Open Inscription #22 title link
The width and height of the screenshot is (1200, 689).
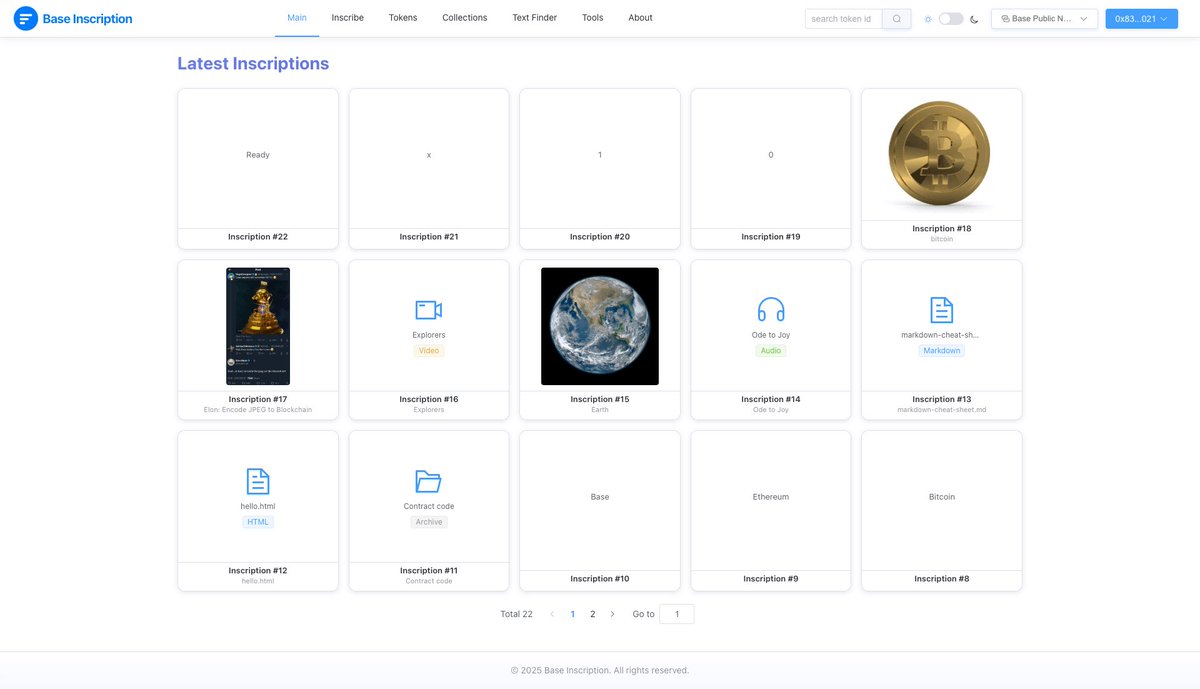tap(258, 237)
